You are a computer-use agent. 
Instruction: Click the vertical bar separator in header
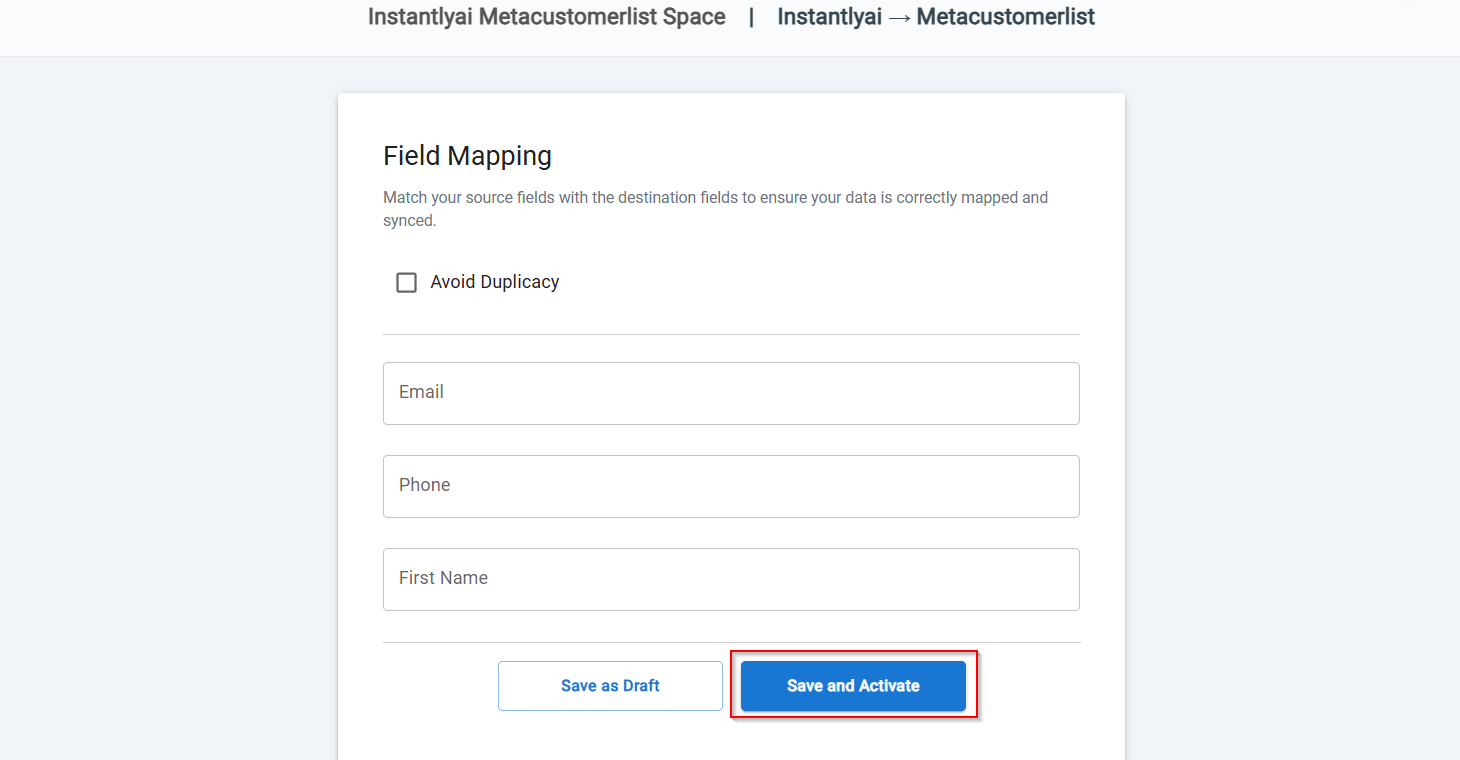click(751, 17)
